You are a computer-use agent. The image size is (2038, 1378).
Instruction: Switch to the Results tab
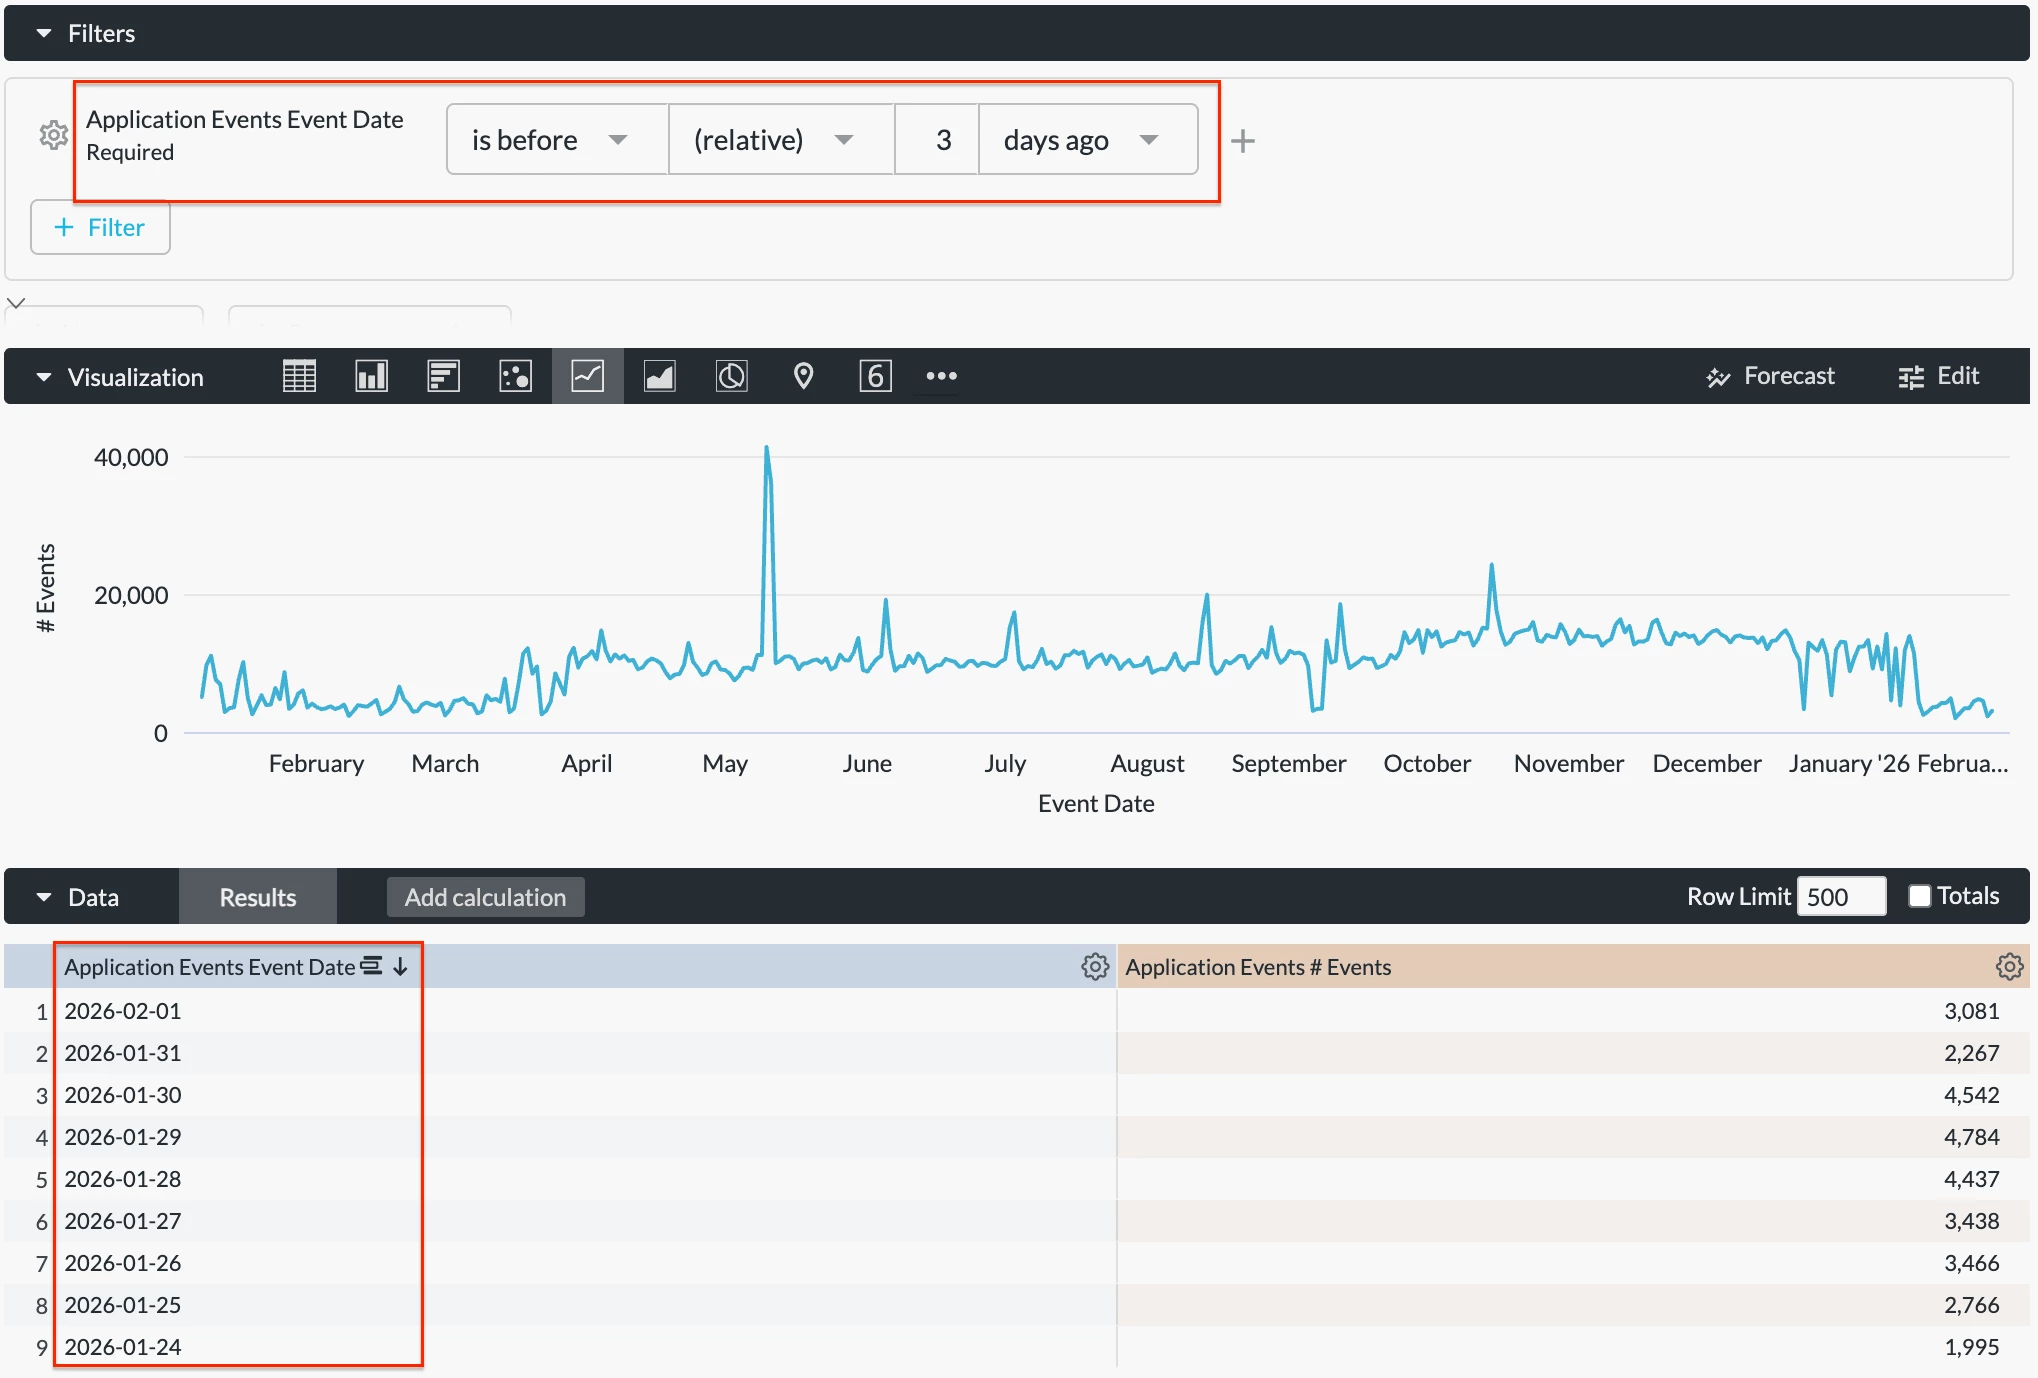(258, 897)
